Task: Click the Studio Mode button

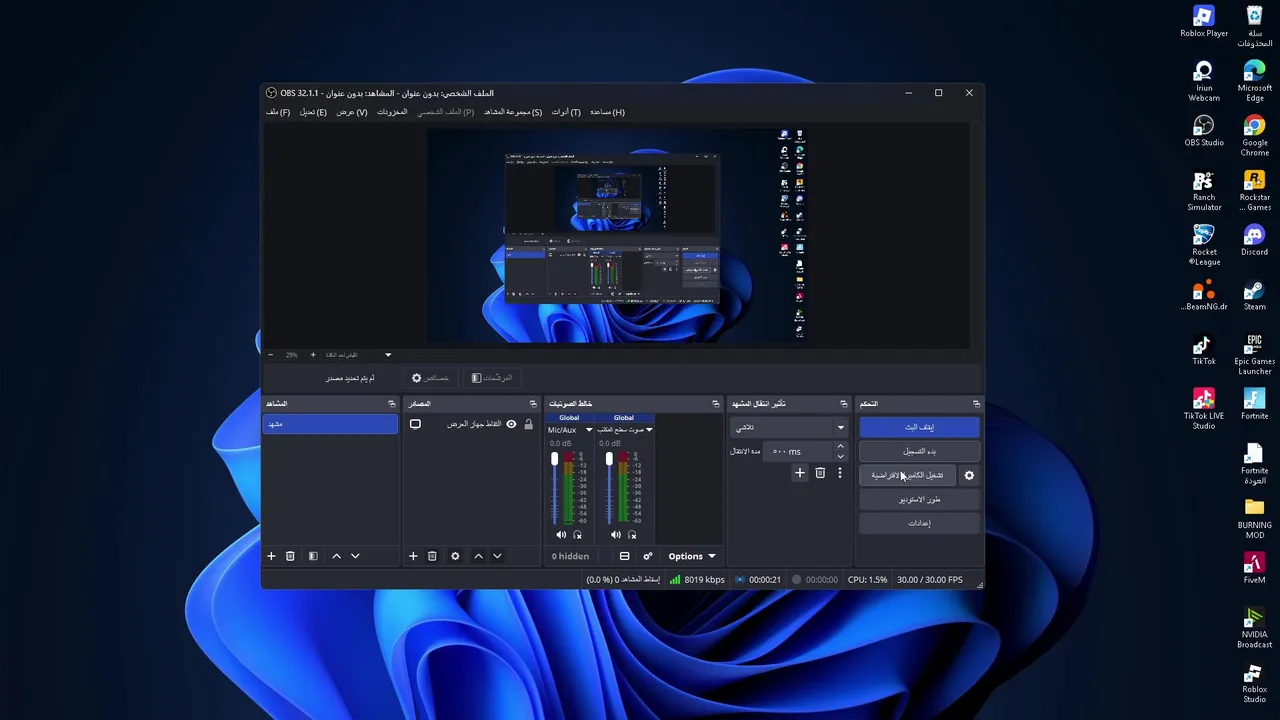Action: (919, 499)
